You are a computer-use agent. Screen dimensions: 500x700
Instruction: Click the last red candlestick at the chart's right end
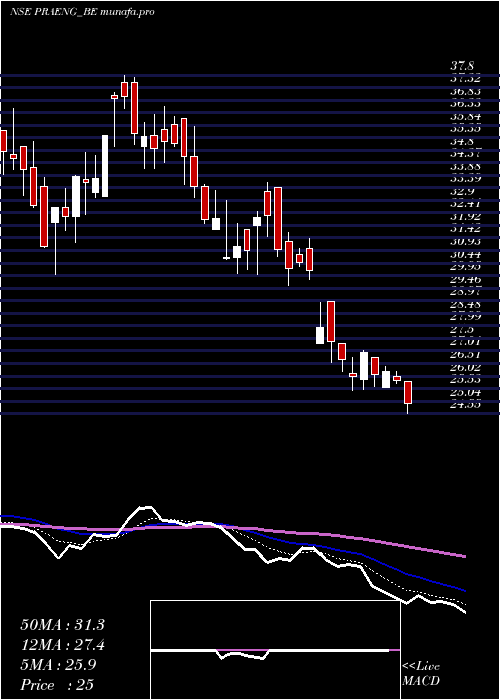[408, 392]
